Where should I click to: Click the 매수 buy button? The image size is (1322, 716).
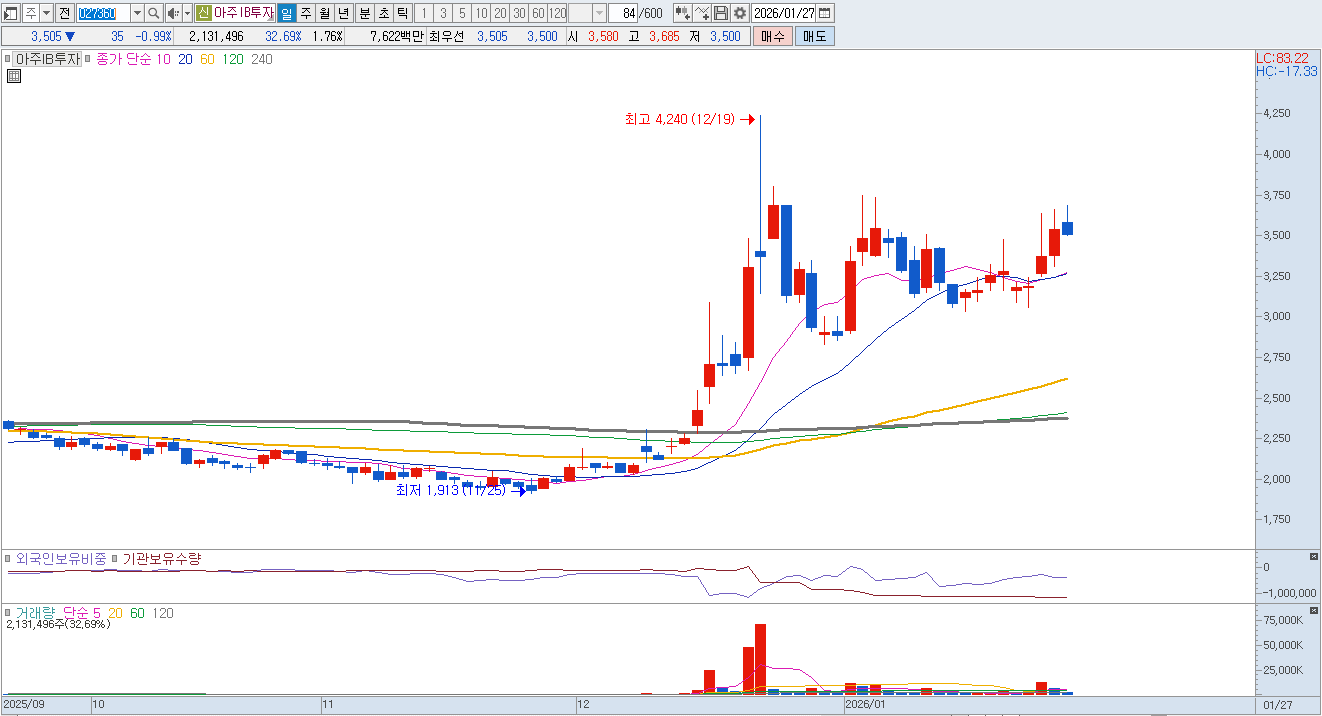pyautogui.click(x=772, y=36)
